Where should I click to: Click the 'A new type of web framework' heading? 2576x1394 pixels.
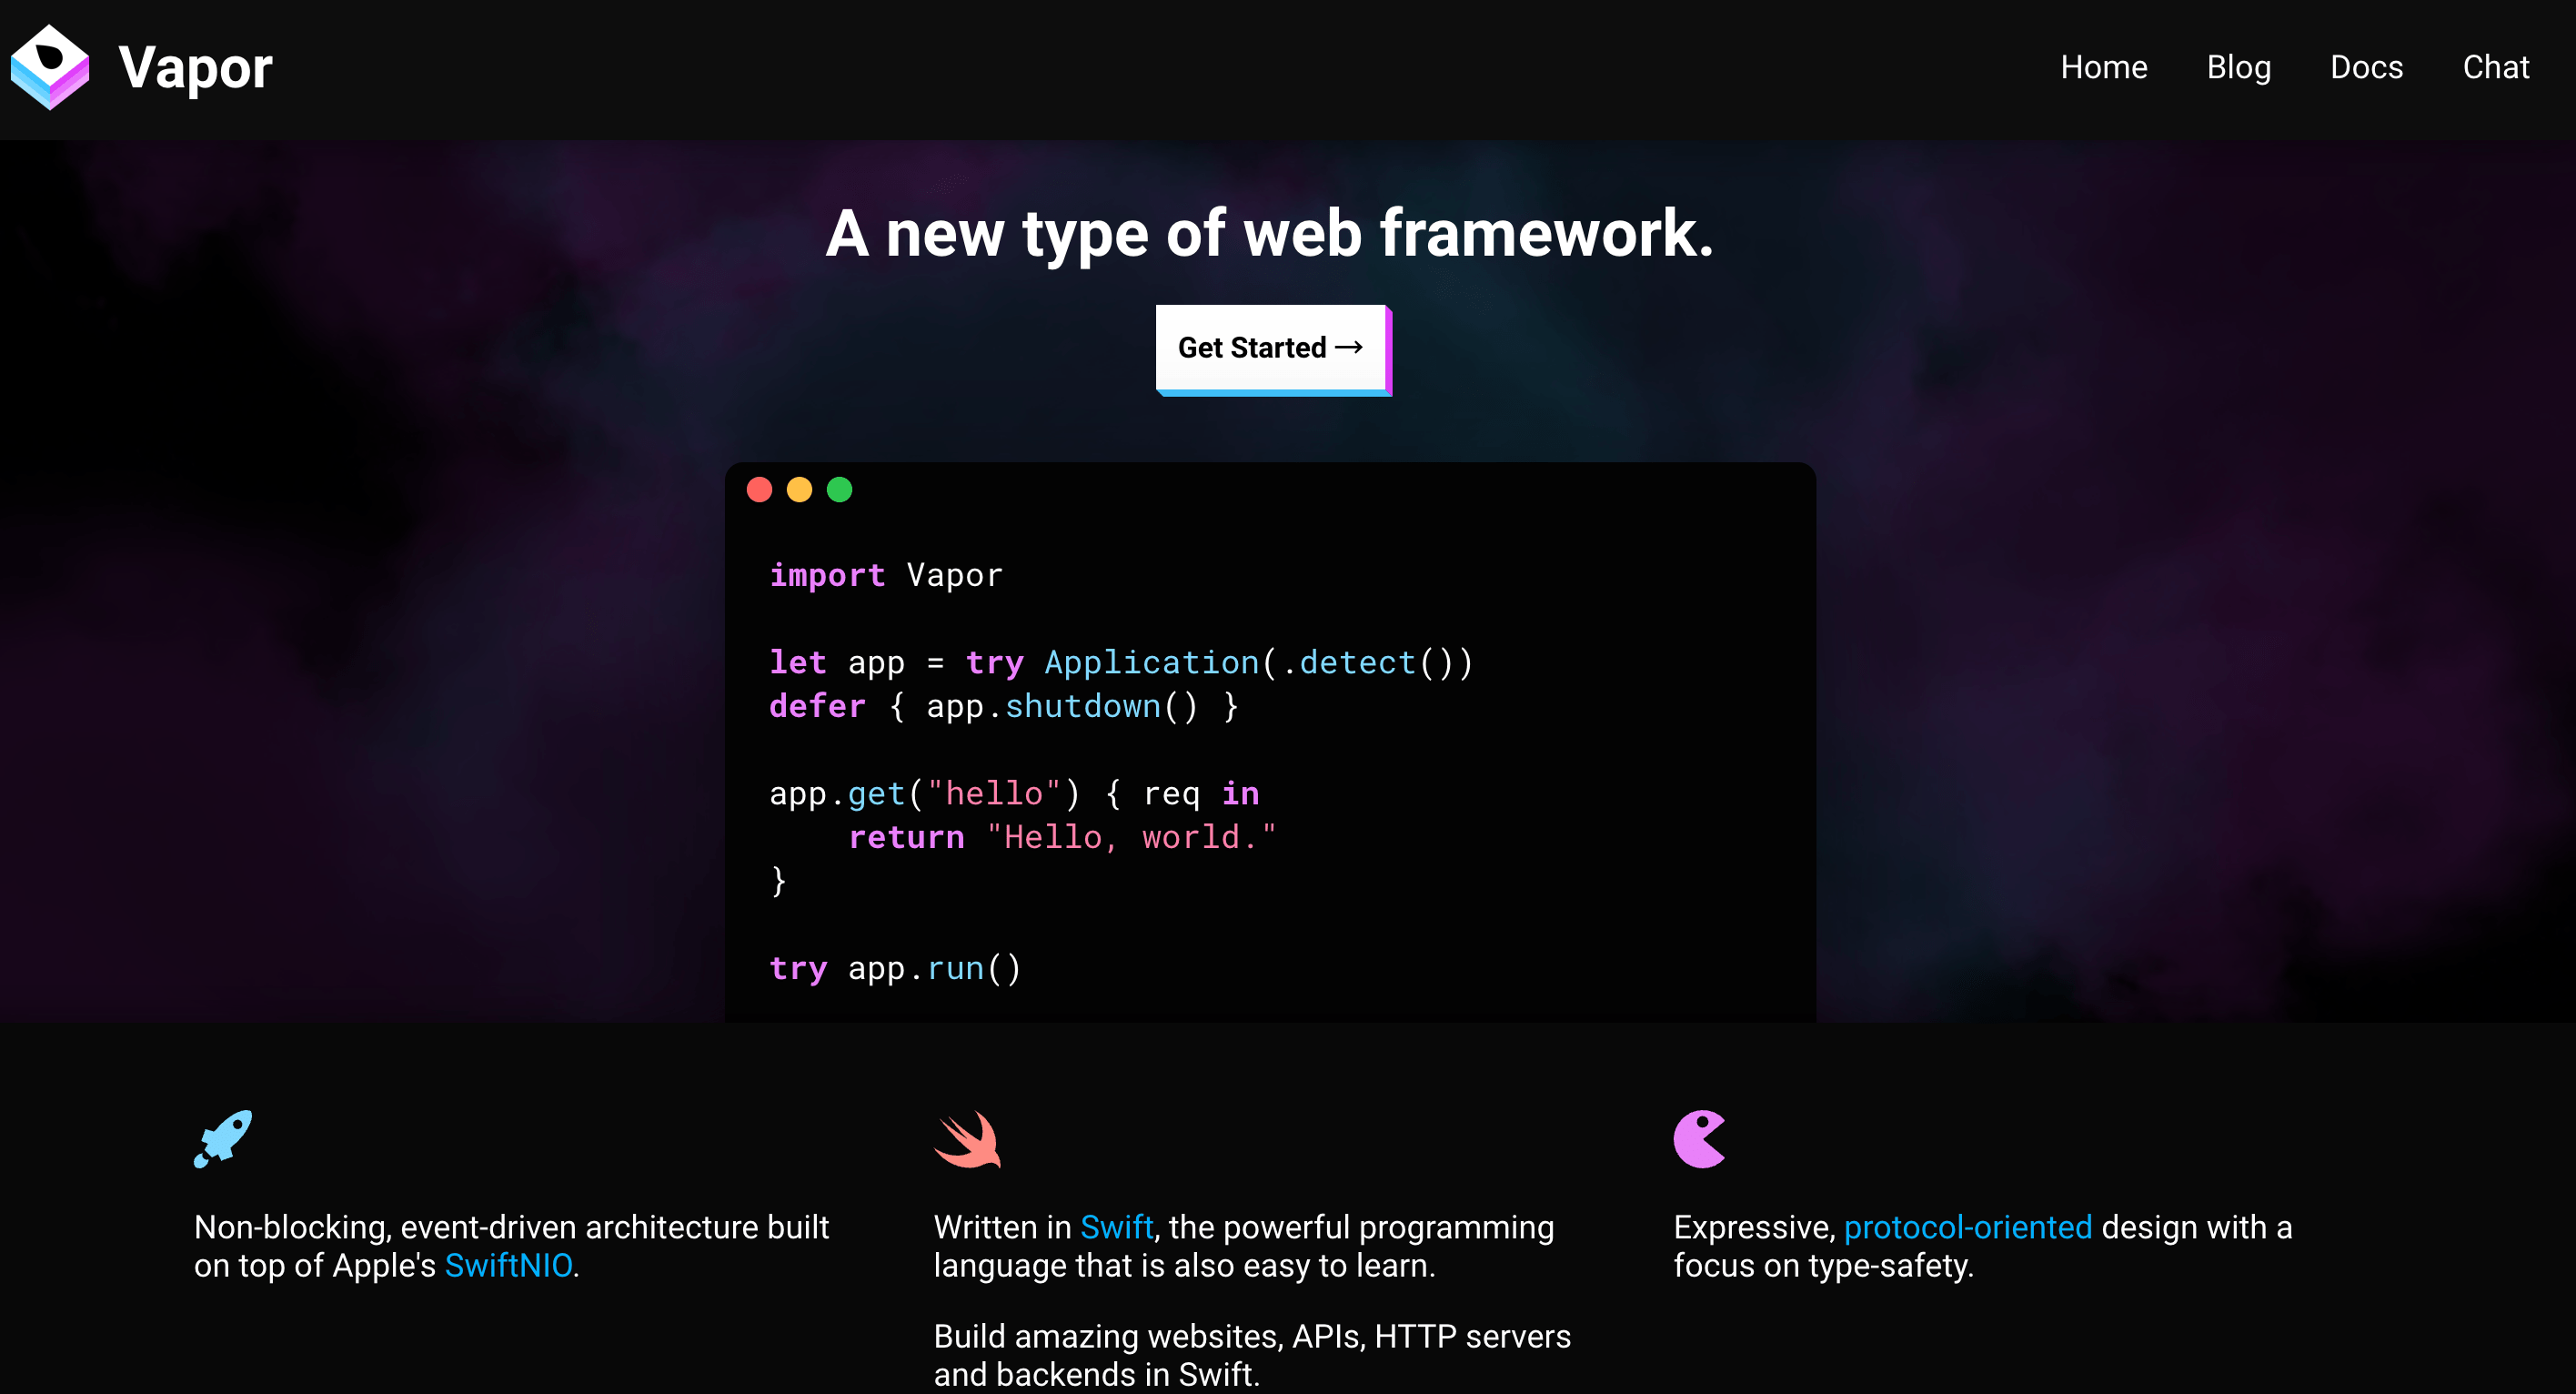(x=1270, y=234)
